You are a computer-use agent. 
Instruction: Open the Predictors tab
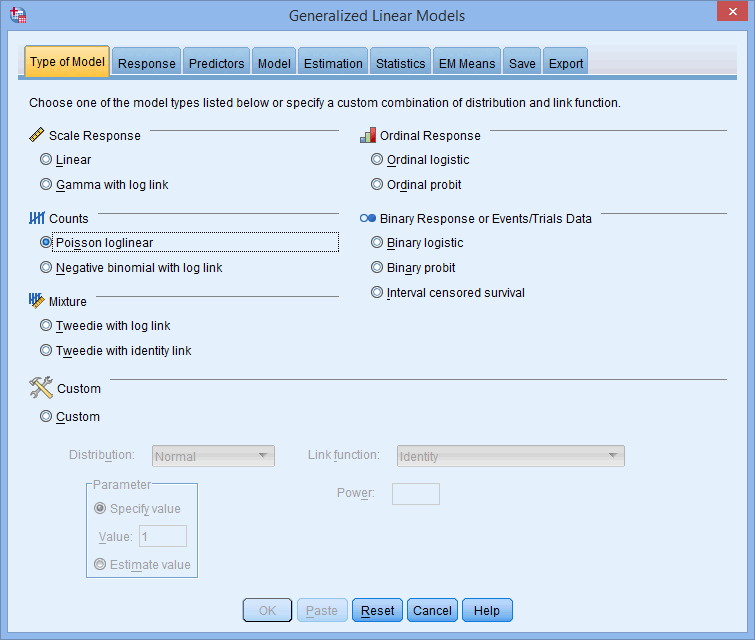[x=216, y=63]
